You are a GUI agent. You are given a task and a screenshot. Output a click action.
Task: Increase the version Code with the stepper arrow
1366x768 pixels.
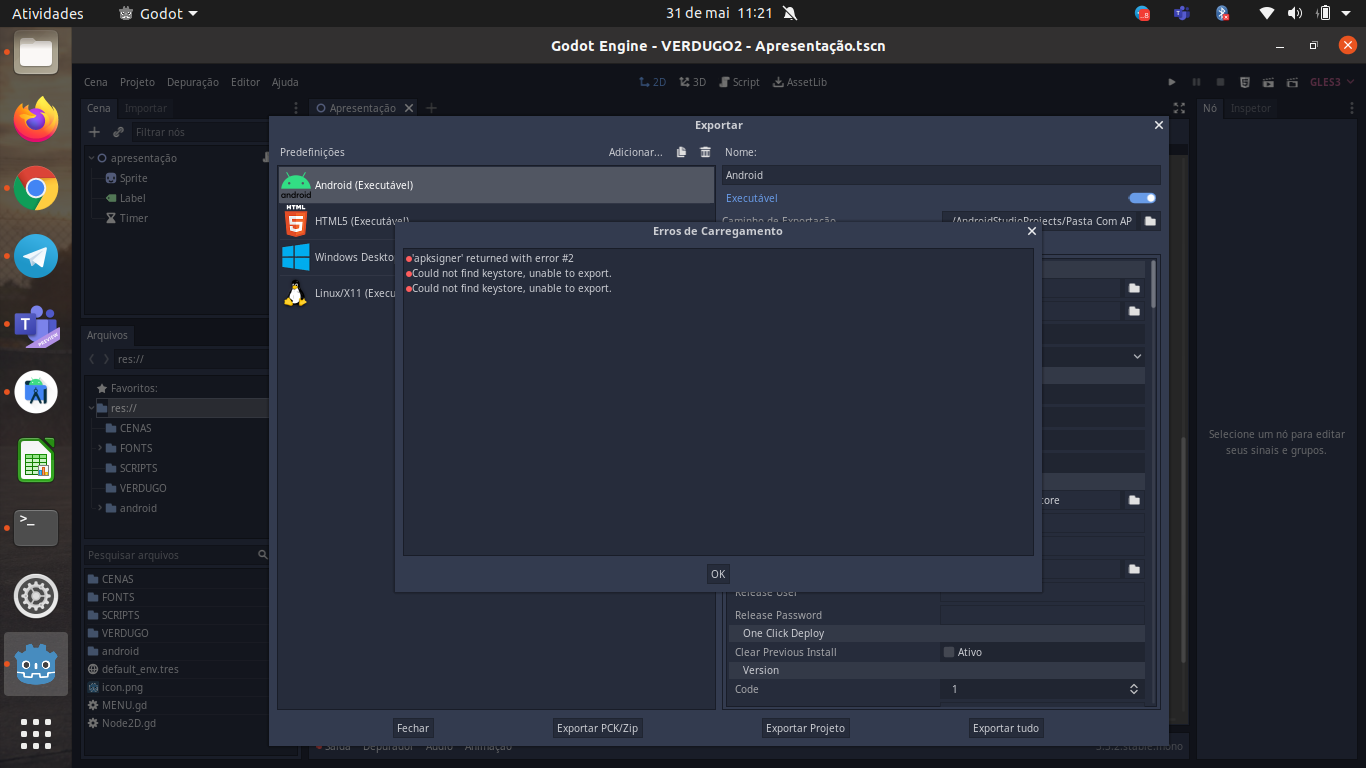click(x=1133, y=685)
